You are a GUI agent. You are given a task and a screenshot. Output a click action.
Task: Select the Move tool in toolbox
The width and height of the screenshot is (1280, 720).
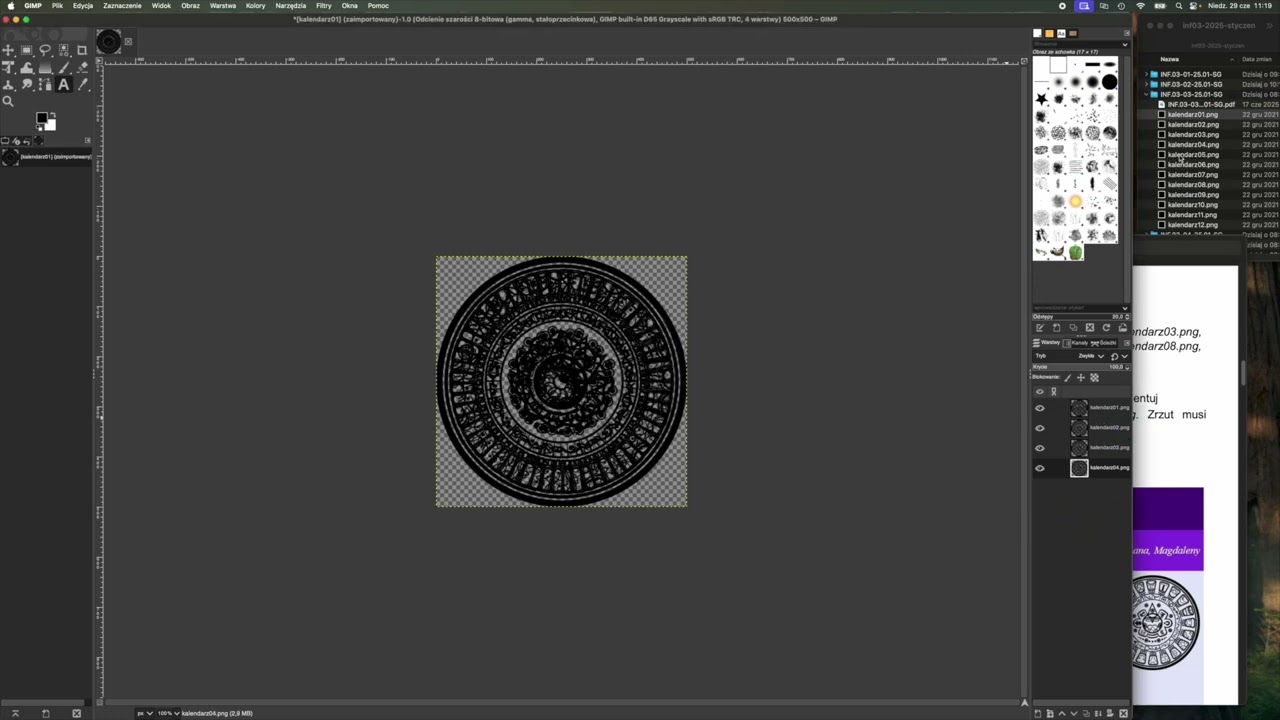[x=8, y=50]
